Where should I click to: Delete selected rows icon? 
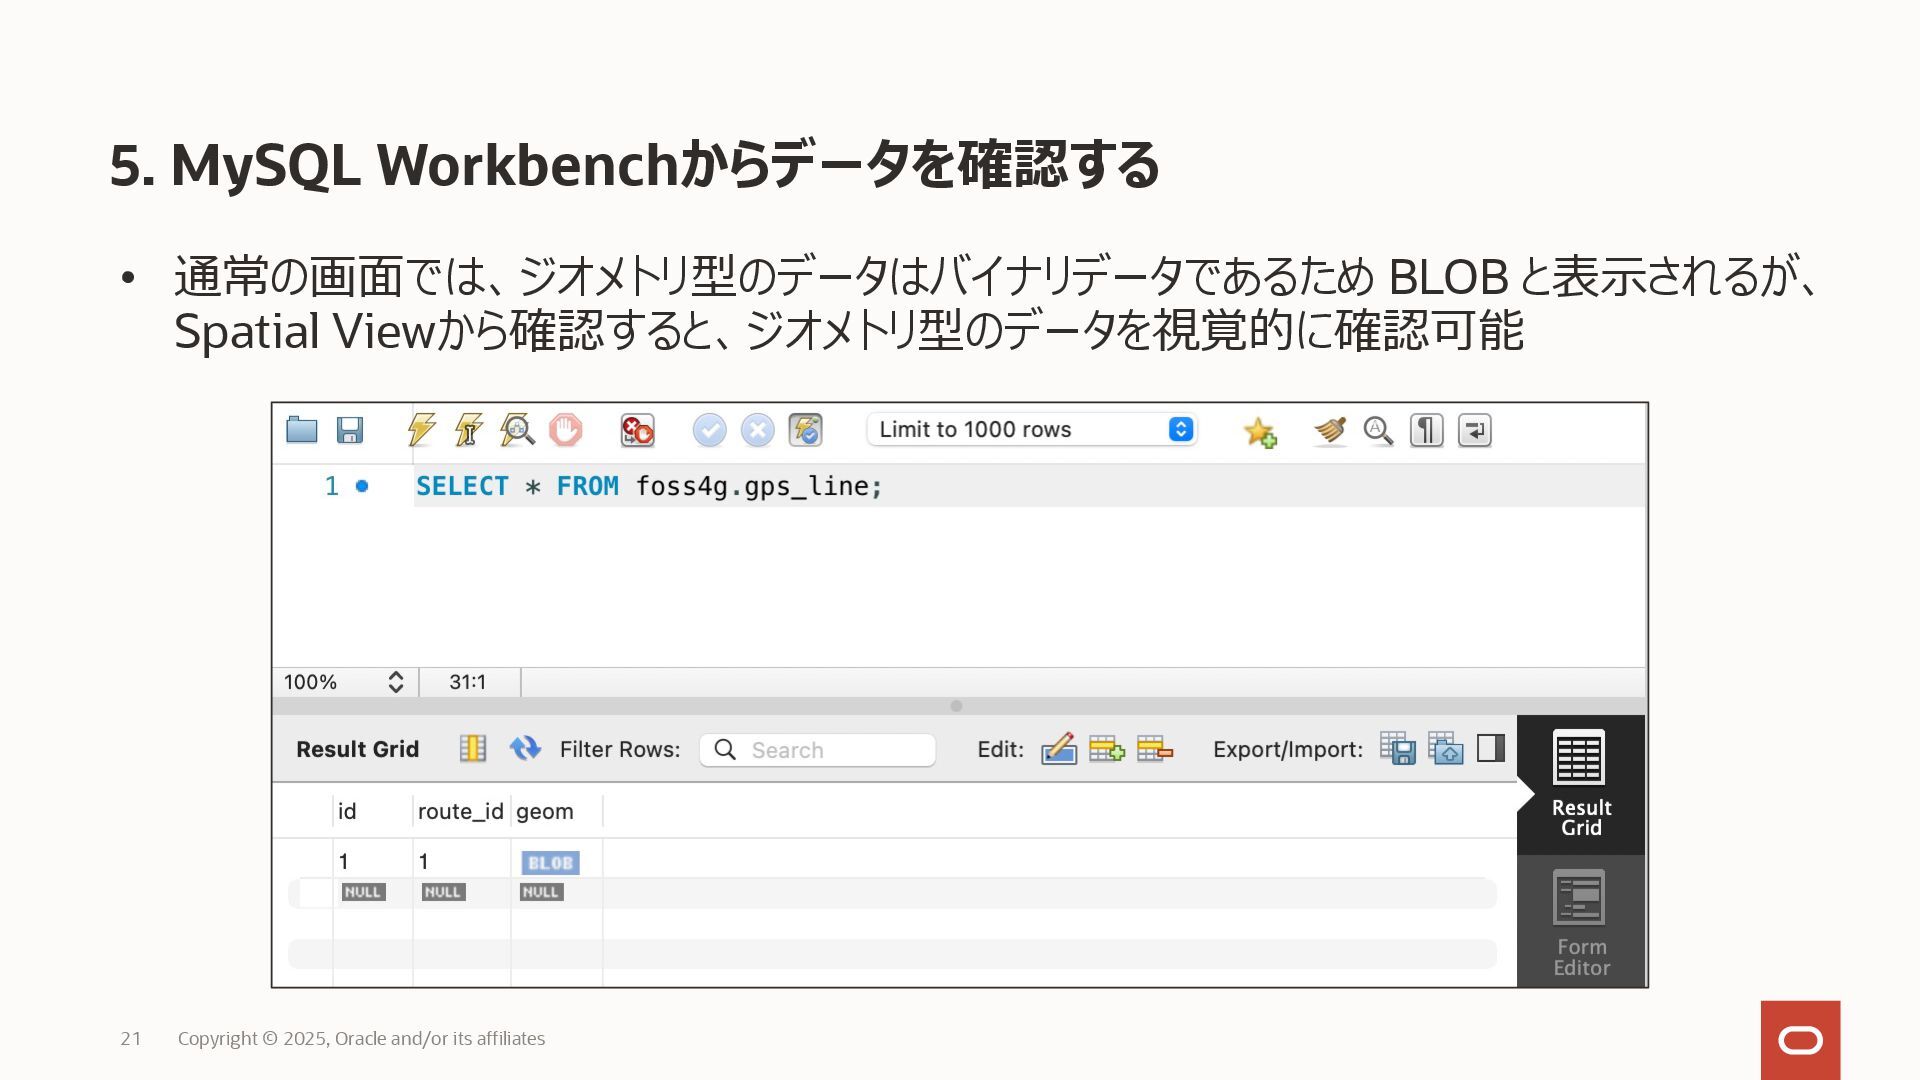point(1154,749)
